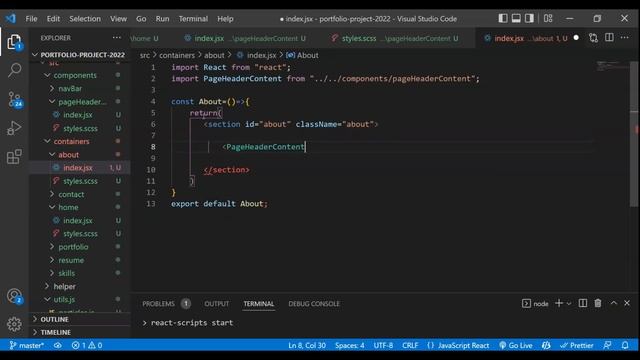Change encoding via UTF-8 indicator

(x=383, y=345)
